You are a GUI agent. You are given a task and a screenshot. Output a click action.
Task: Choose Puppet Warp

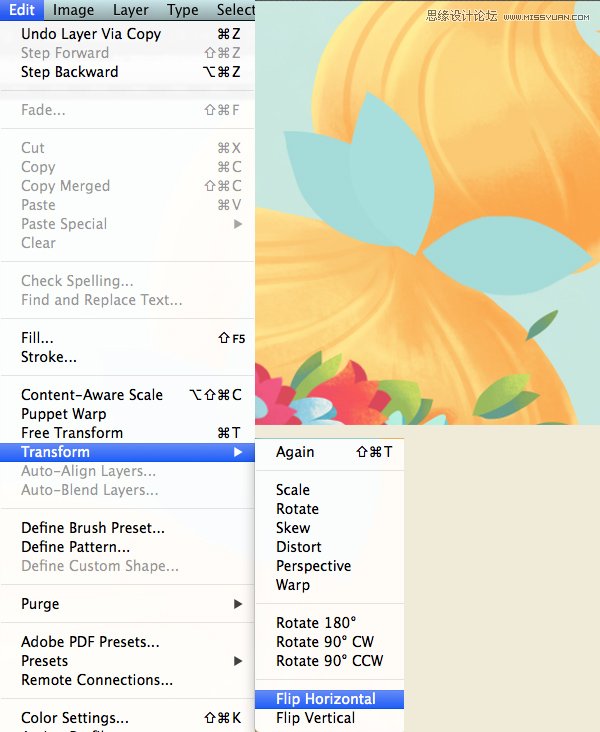(127, 414)
